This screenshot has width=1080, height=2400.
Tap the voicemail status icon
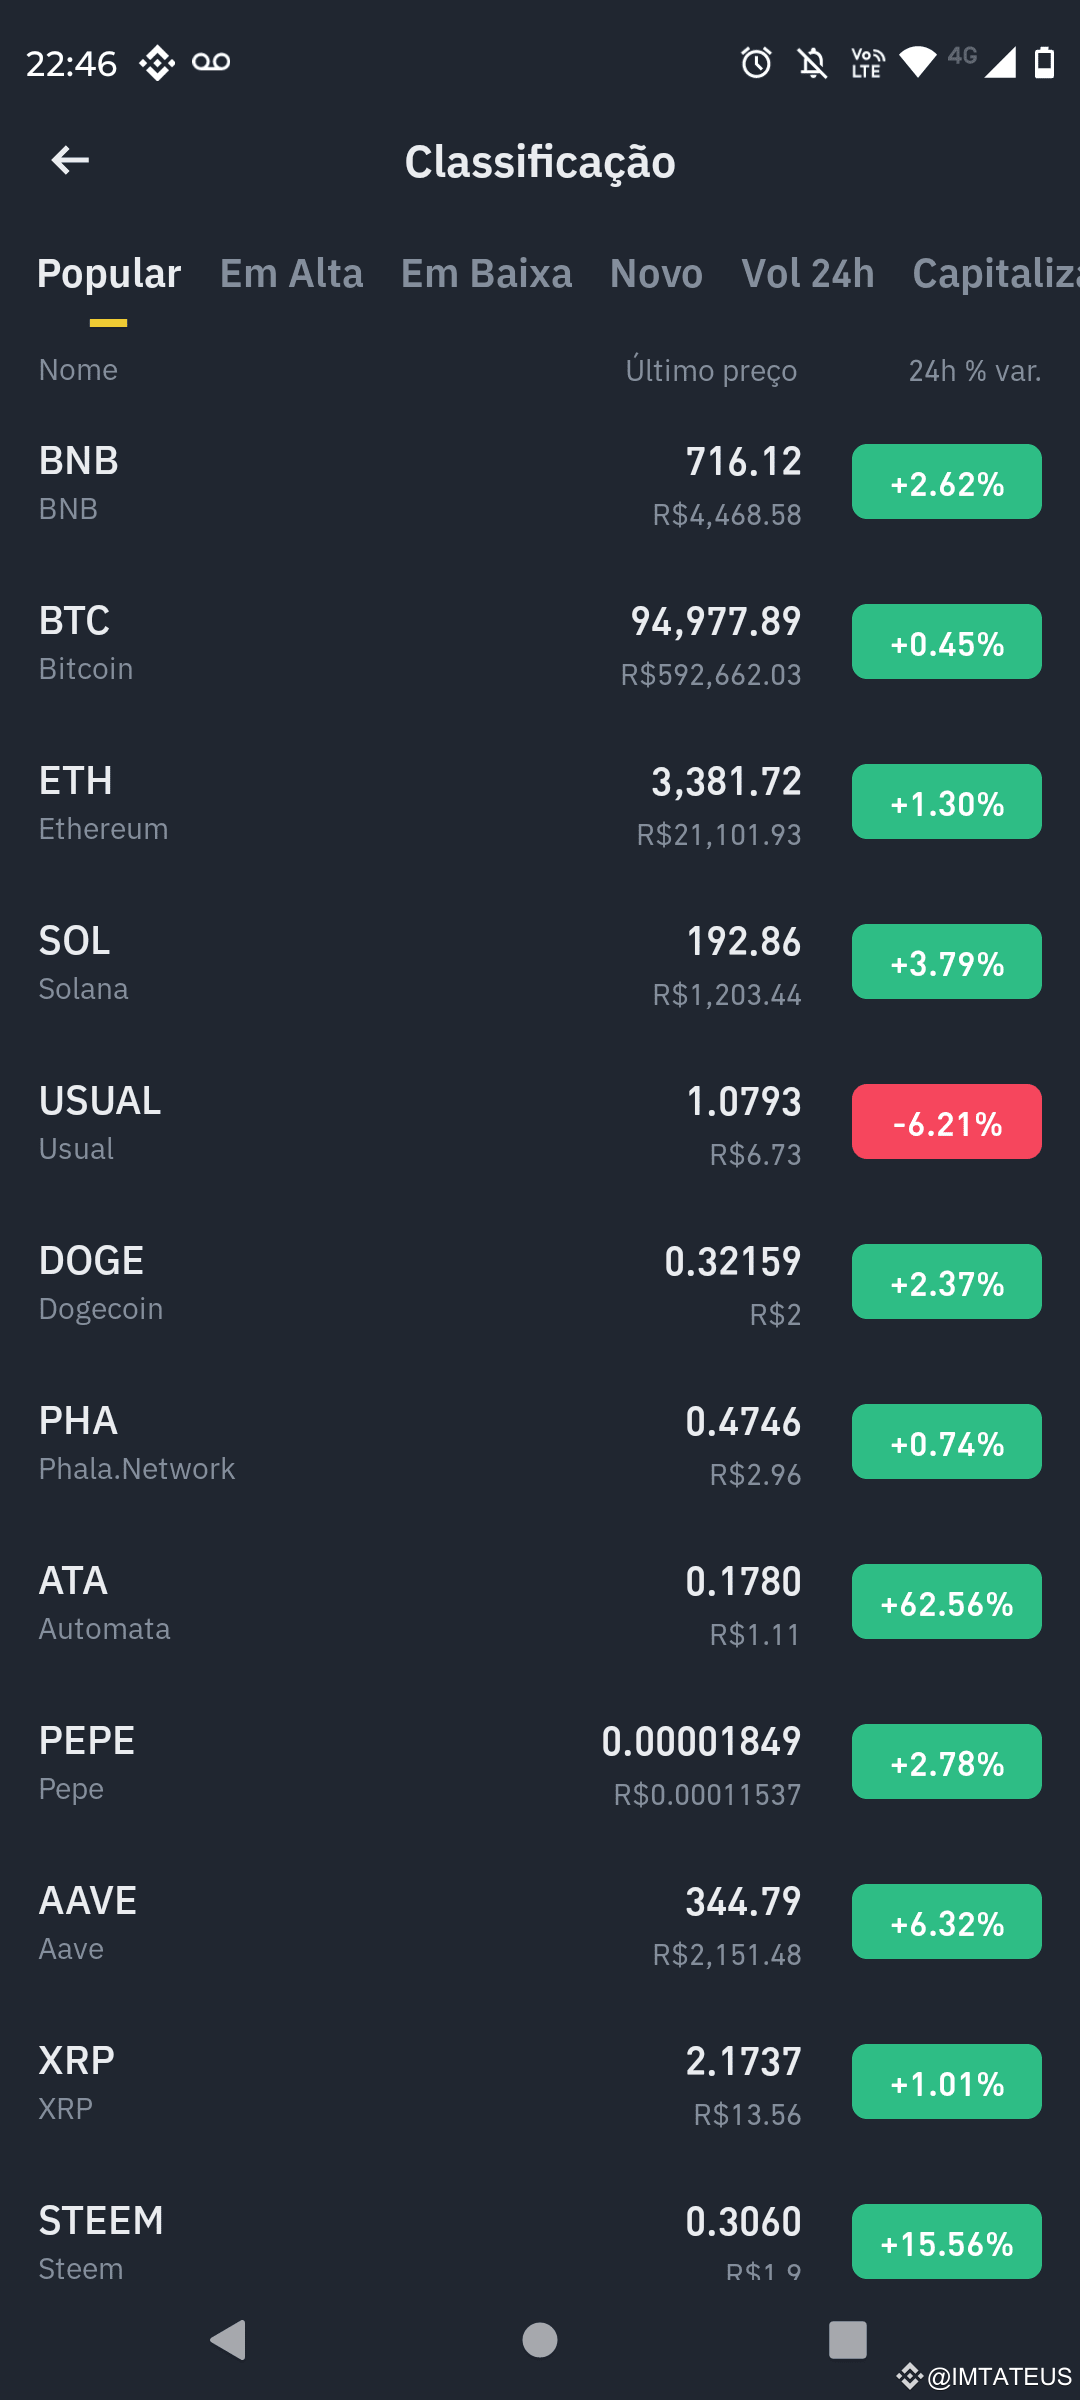click(x=211, y=62)
